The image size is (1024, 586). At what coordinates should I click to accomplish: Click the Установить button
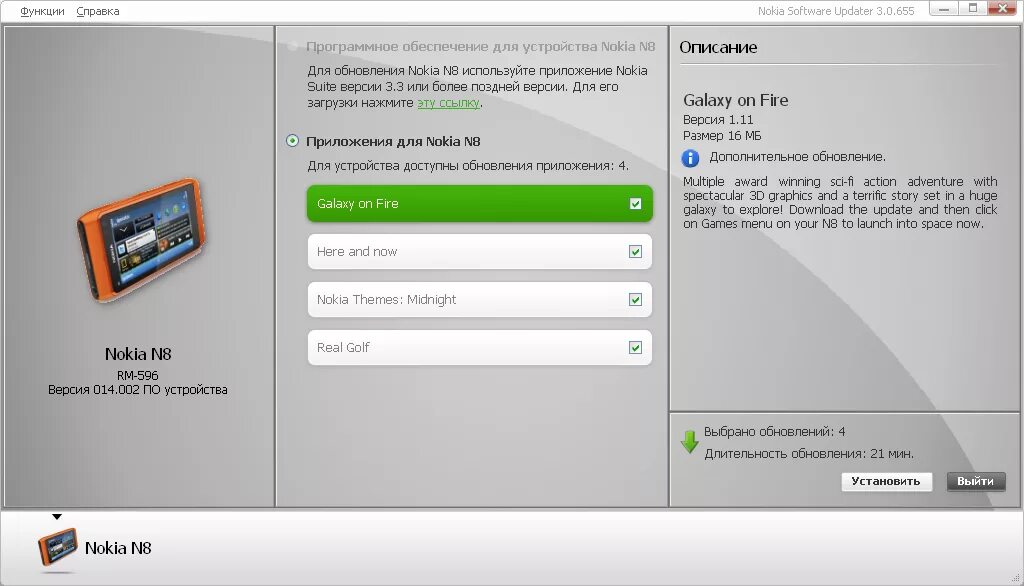tap(886, 481)
